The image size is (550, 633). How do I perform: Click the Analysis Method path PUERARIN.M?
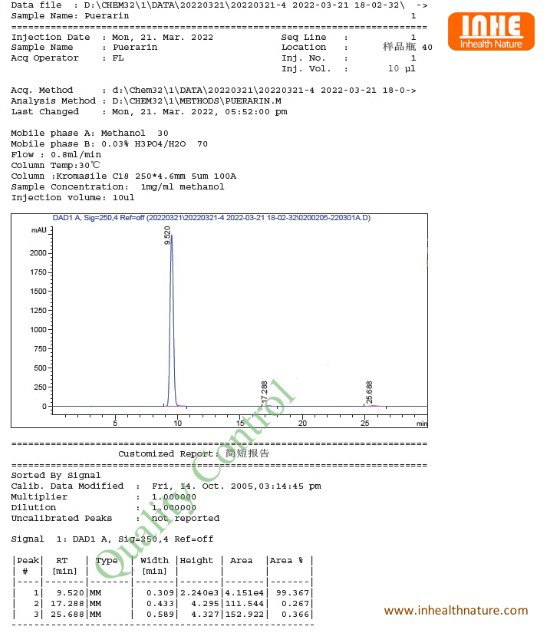(197, 101)
